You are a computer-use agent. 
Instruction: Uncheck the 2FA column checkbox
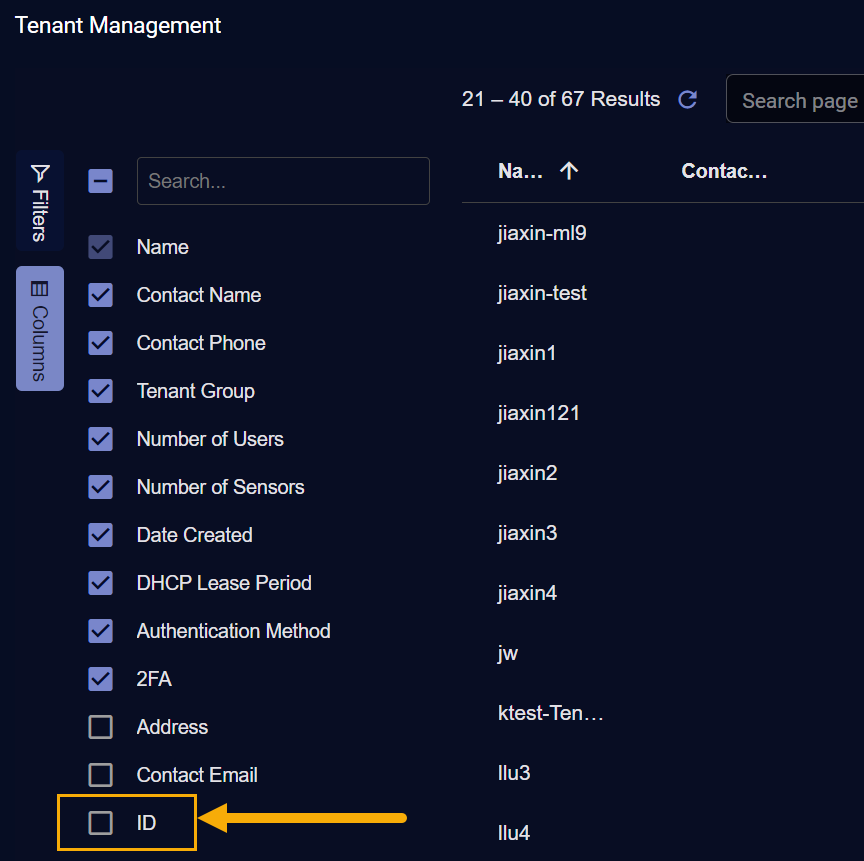(x=100, y=679)
